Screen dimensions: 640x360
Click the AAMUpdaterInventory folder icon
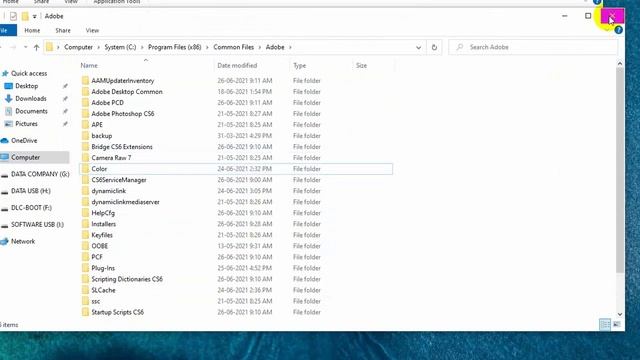coord(85,80)
